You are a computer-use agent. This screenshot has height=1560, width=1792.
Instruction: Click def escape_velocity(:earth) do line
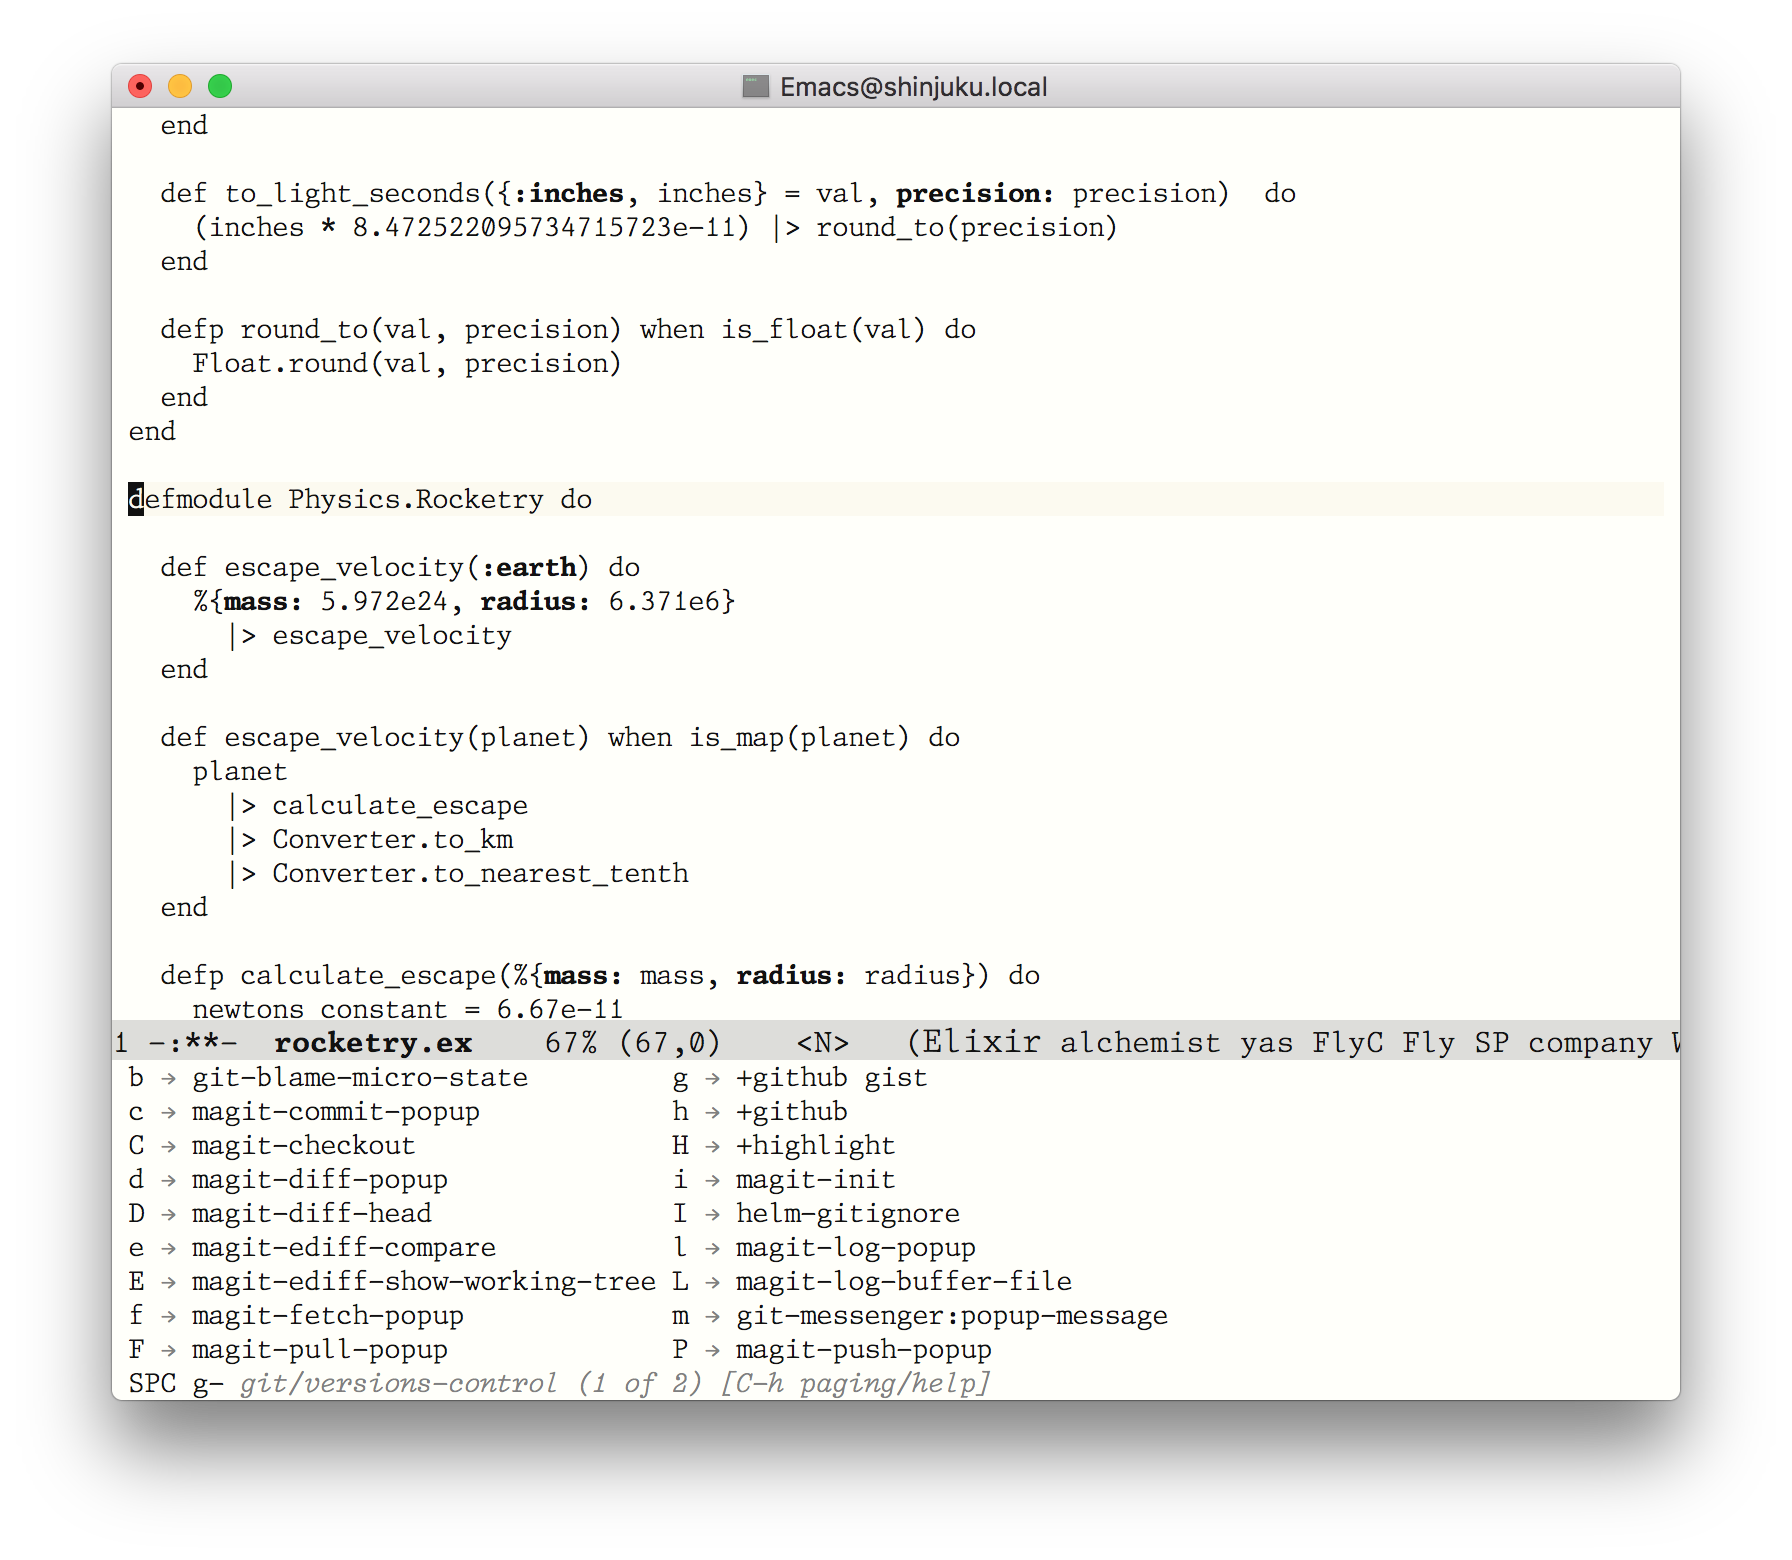[x=400, y=567]
